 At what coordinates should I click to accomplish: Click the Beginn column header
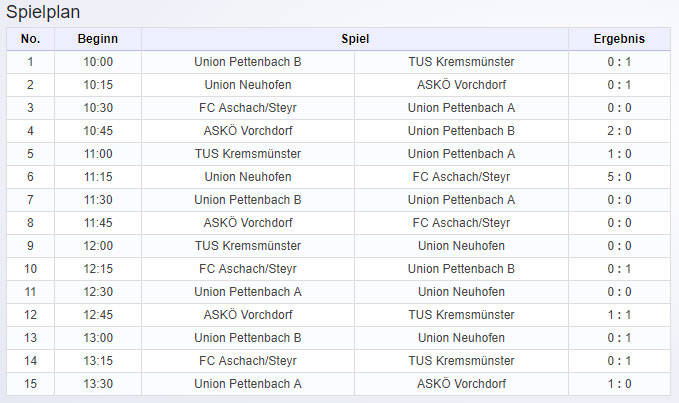(x=98, y=39)
